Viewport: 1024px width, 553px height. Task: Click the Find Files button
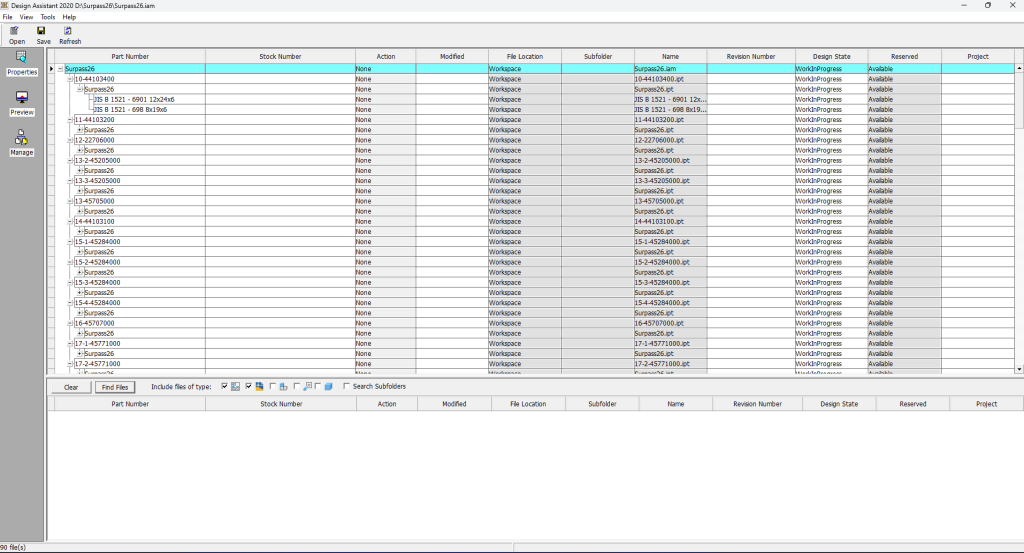(114, 387)
